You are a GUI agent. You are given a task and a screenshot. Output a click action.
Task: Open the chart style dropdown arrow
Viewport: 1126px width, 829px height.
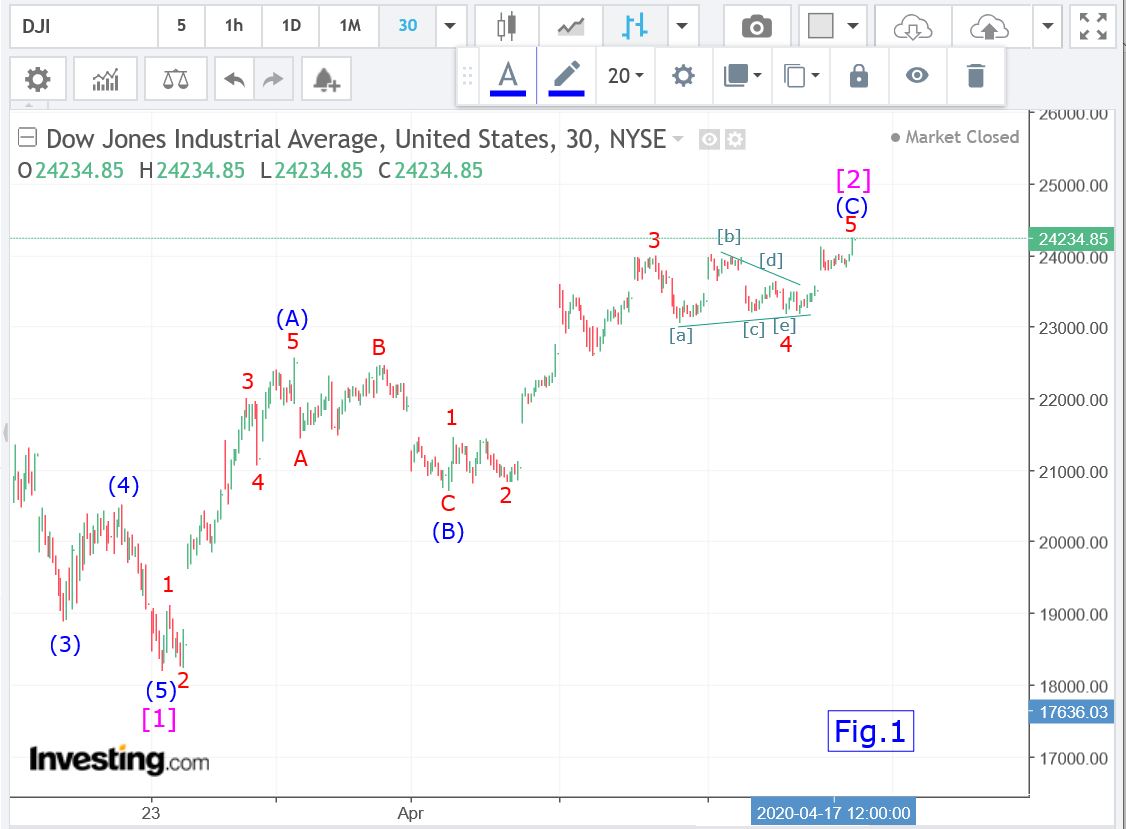(x=682, y=27)
